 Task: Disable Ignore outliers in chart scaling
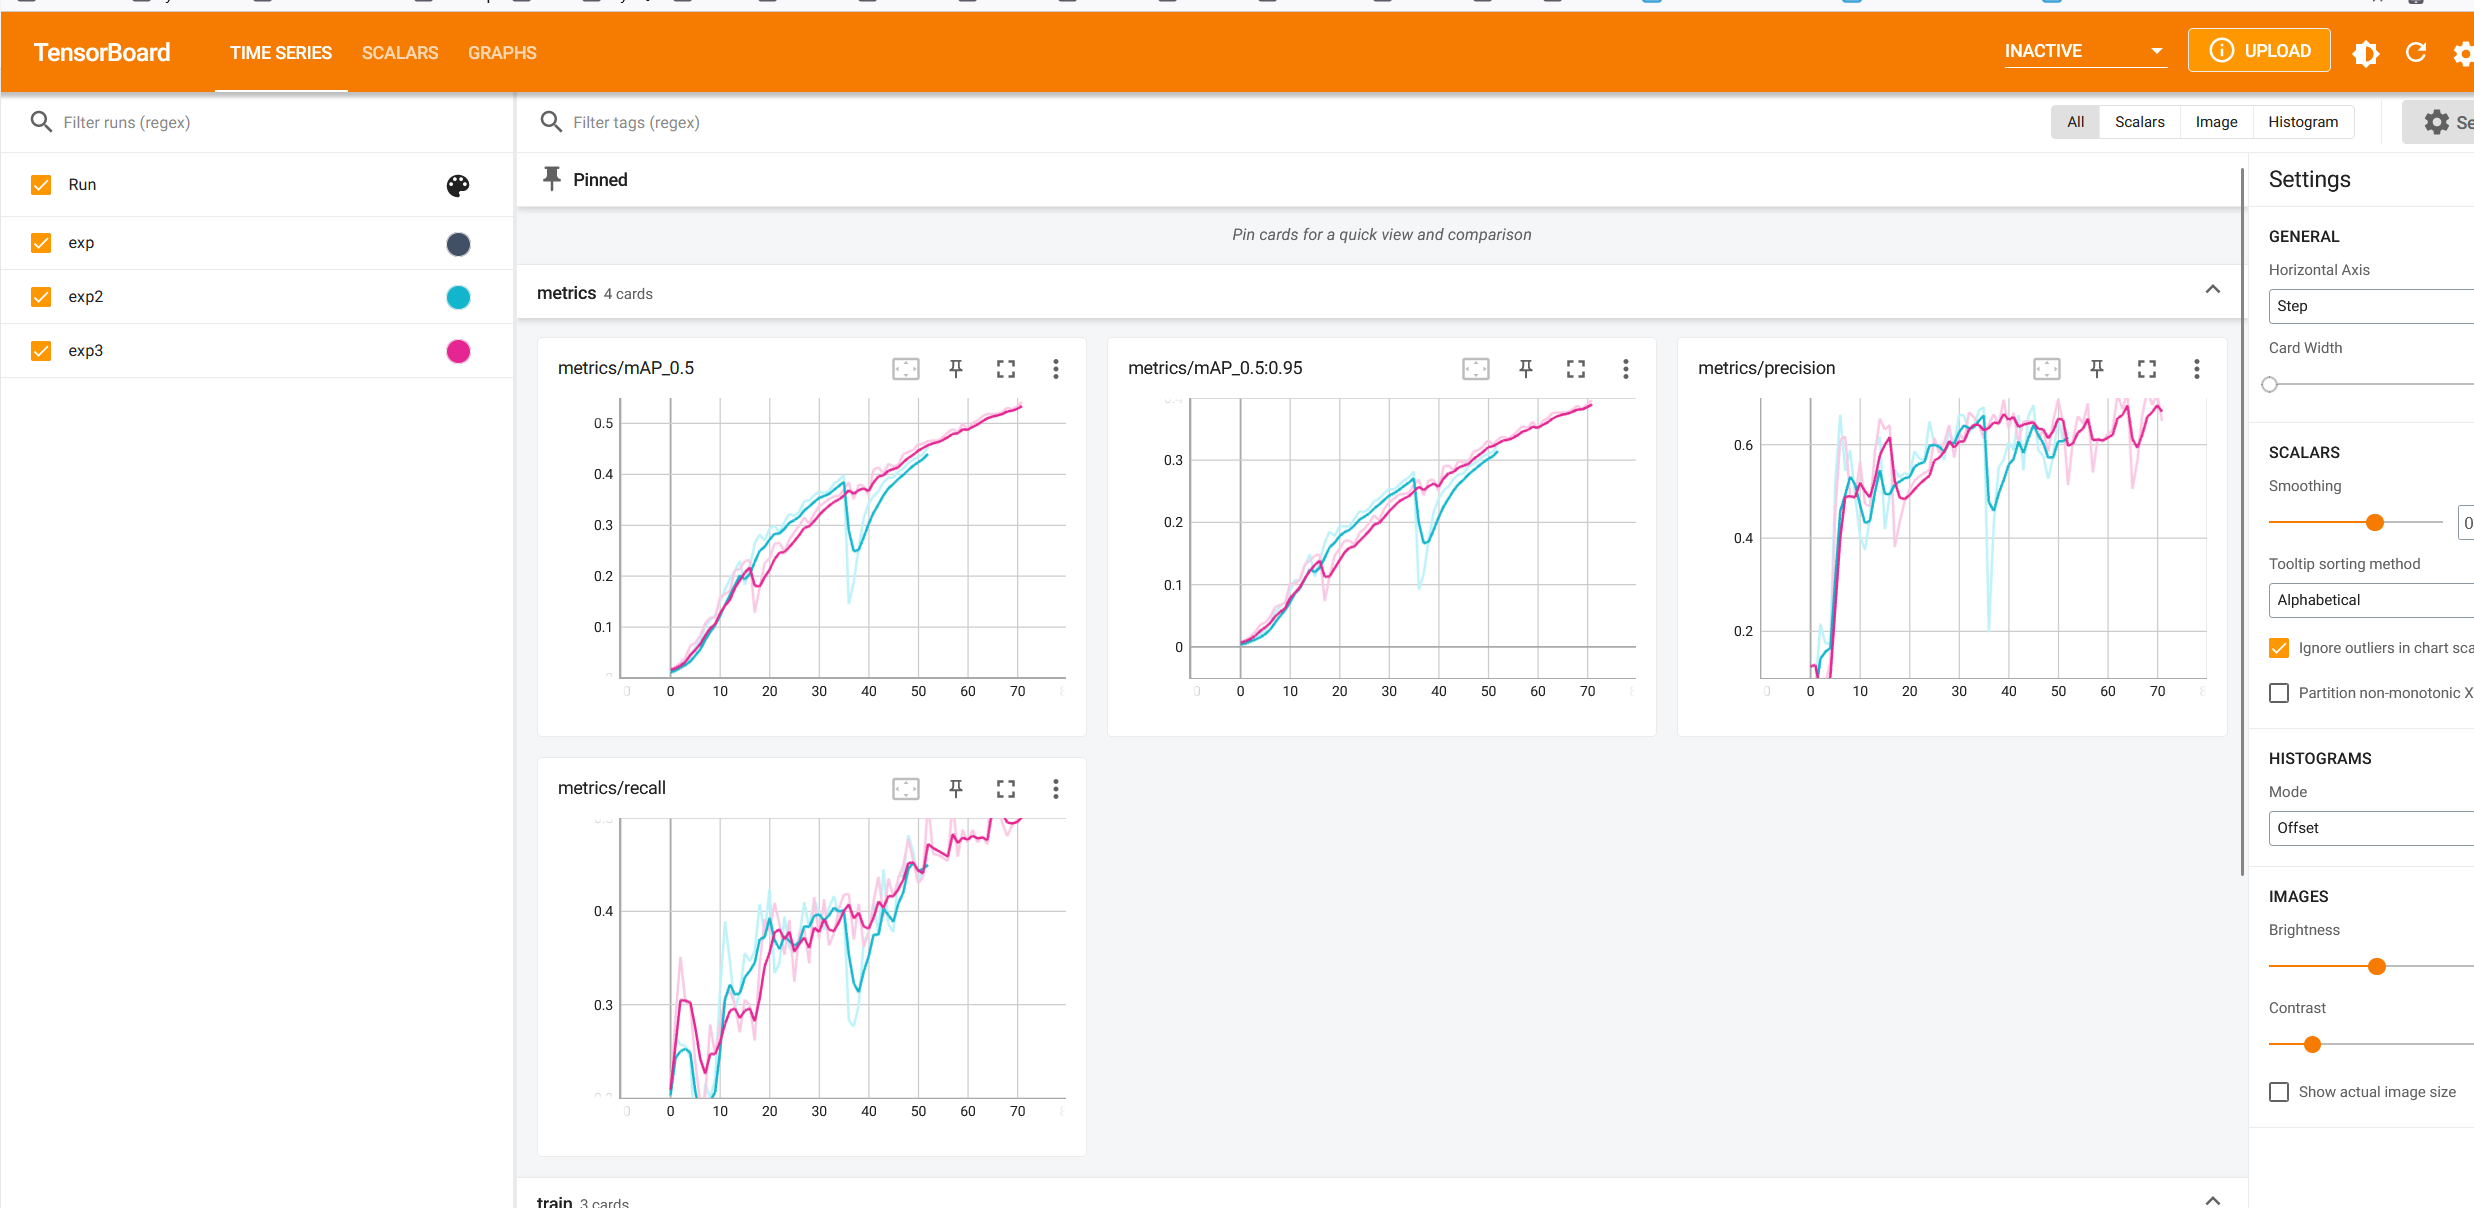[x=2279, y=648]
